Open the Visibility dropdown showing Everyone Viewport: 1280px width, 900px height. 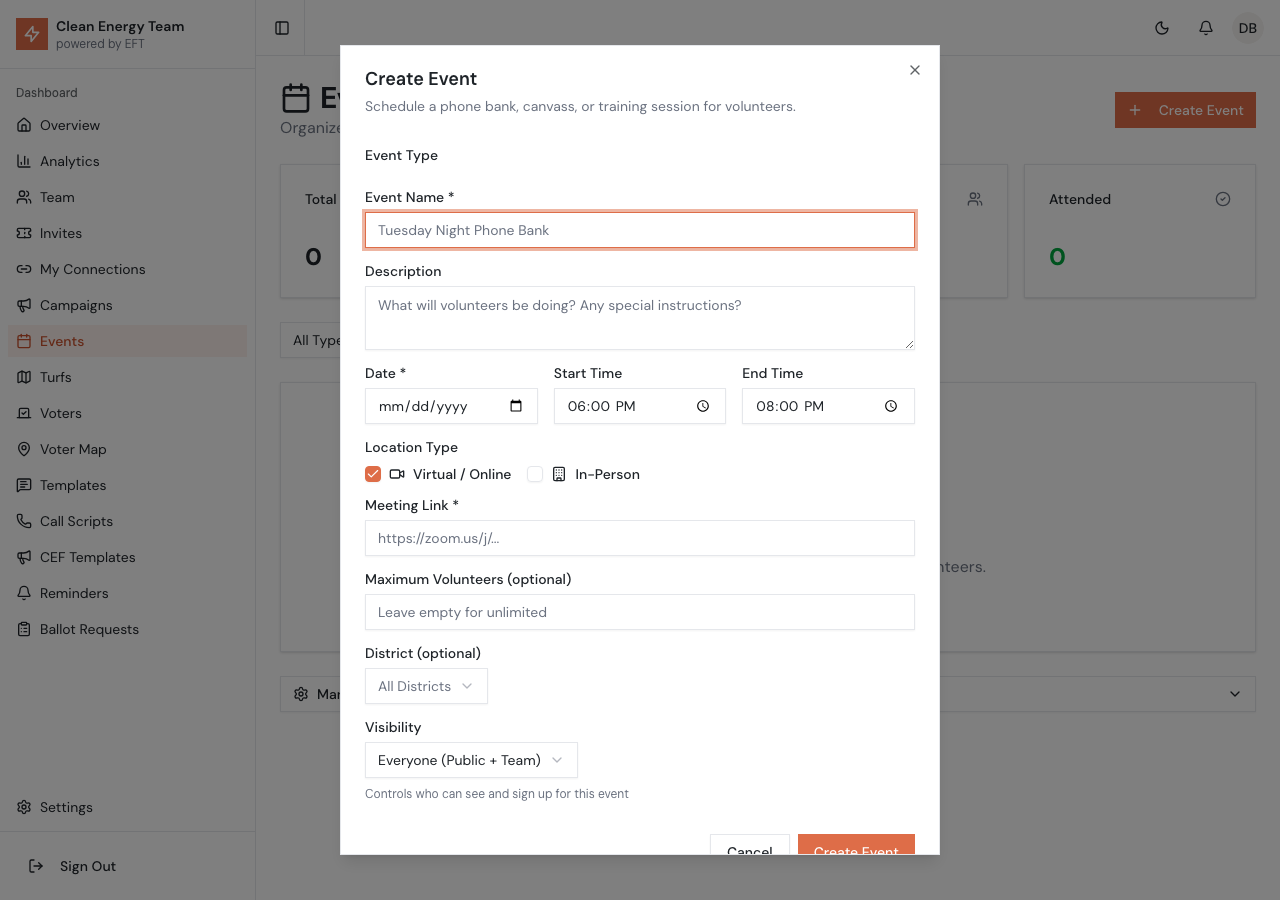(470, 760)
